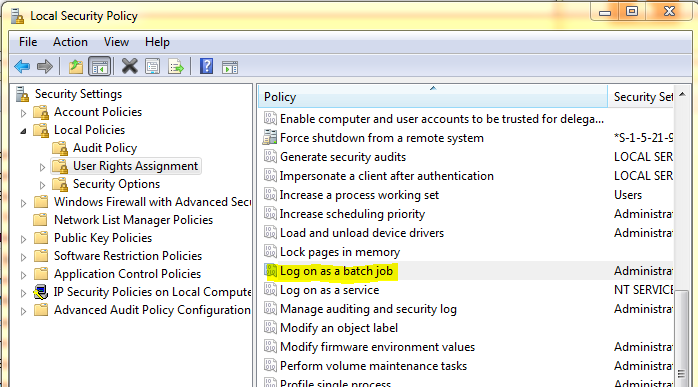Click the IP Security Policies computer icon
This screenshot has height=387, width=698.
[x=41, y=292]
